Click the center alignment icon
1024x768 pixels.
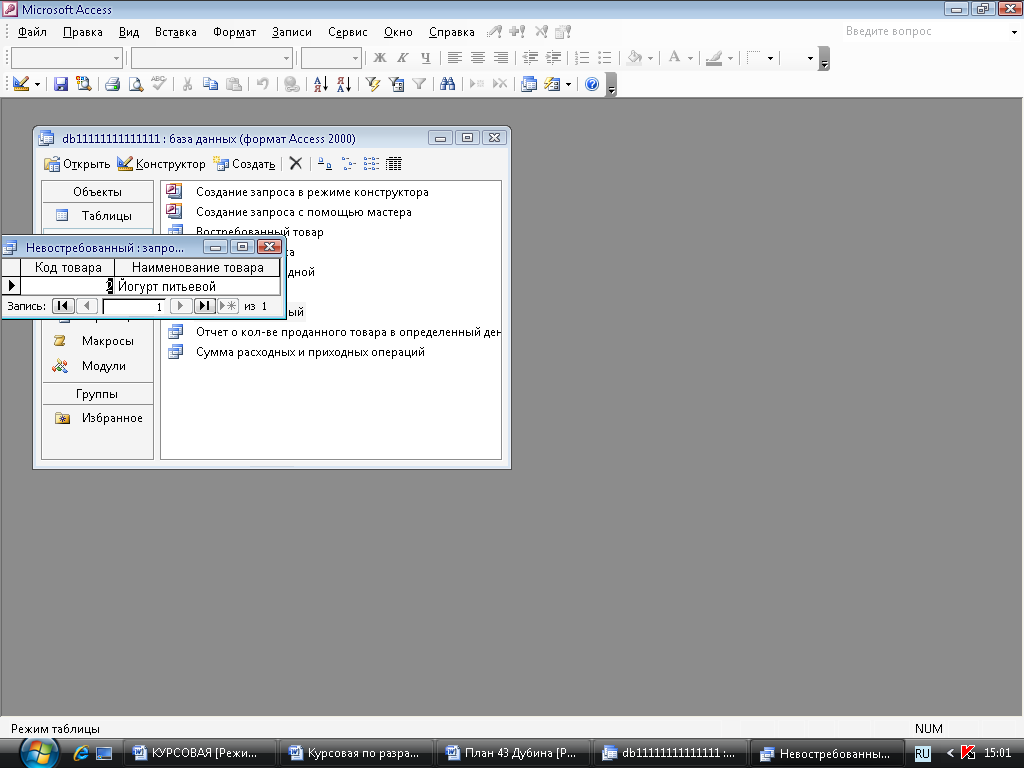(477, 58)
